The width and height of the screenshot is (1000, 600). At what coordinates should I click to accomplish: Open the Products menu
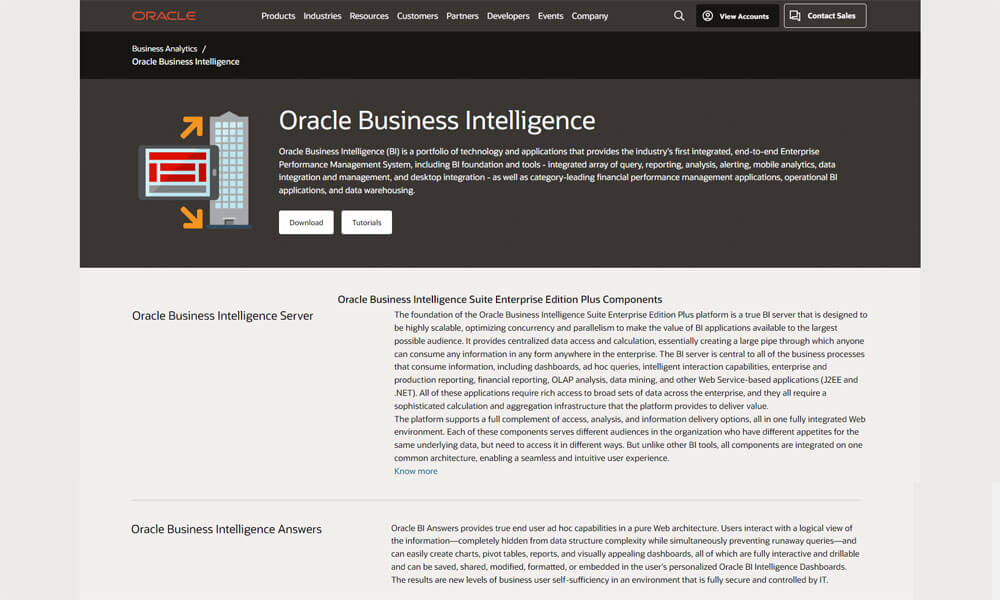click(278, 16)
